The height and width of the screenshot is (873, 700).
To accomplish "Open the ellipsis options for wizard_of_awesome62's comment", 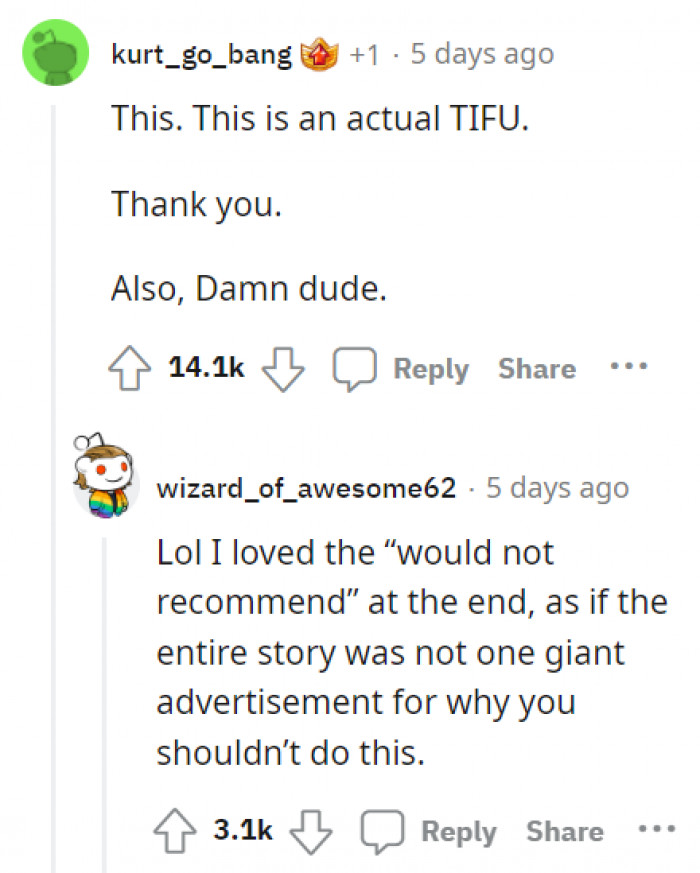I will pos(656,828).
